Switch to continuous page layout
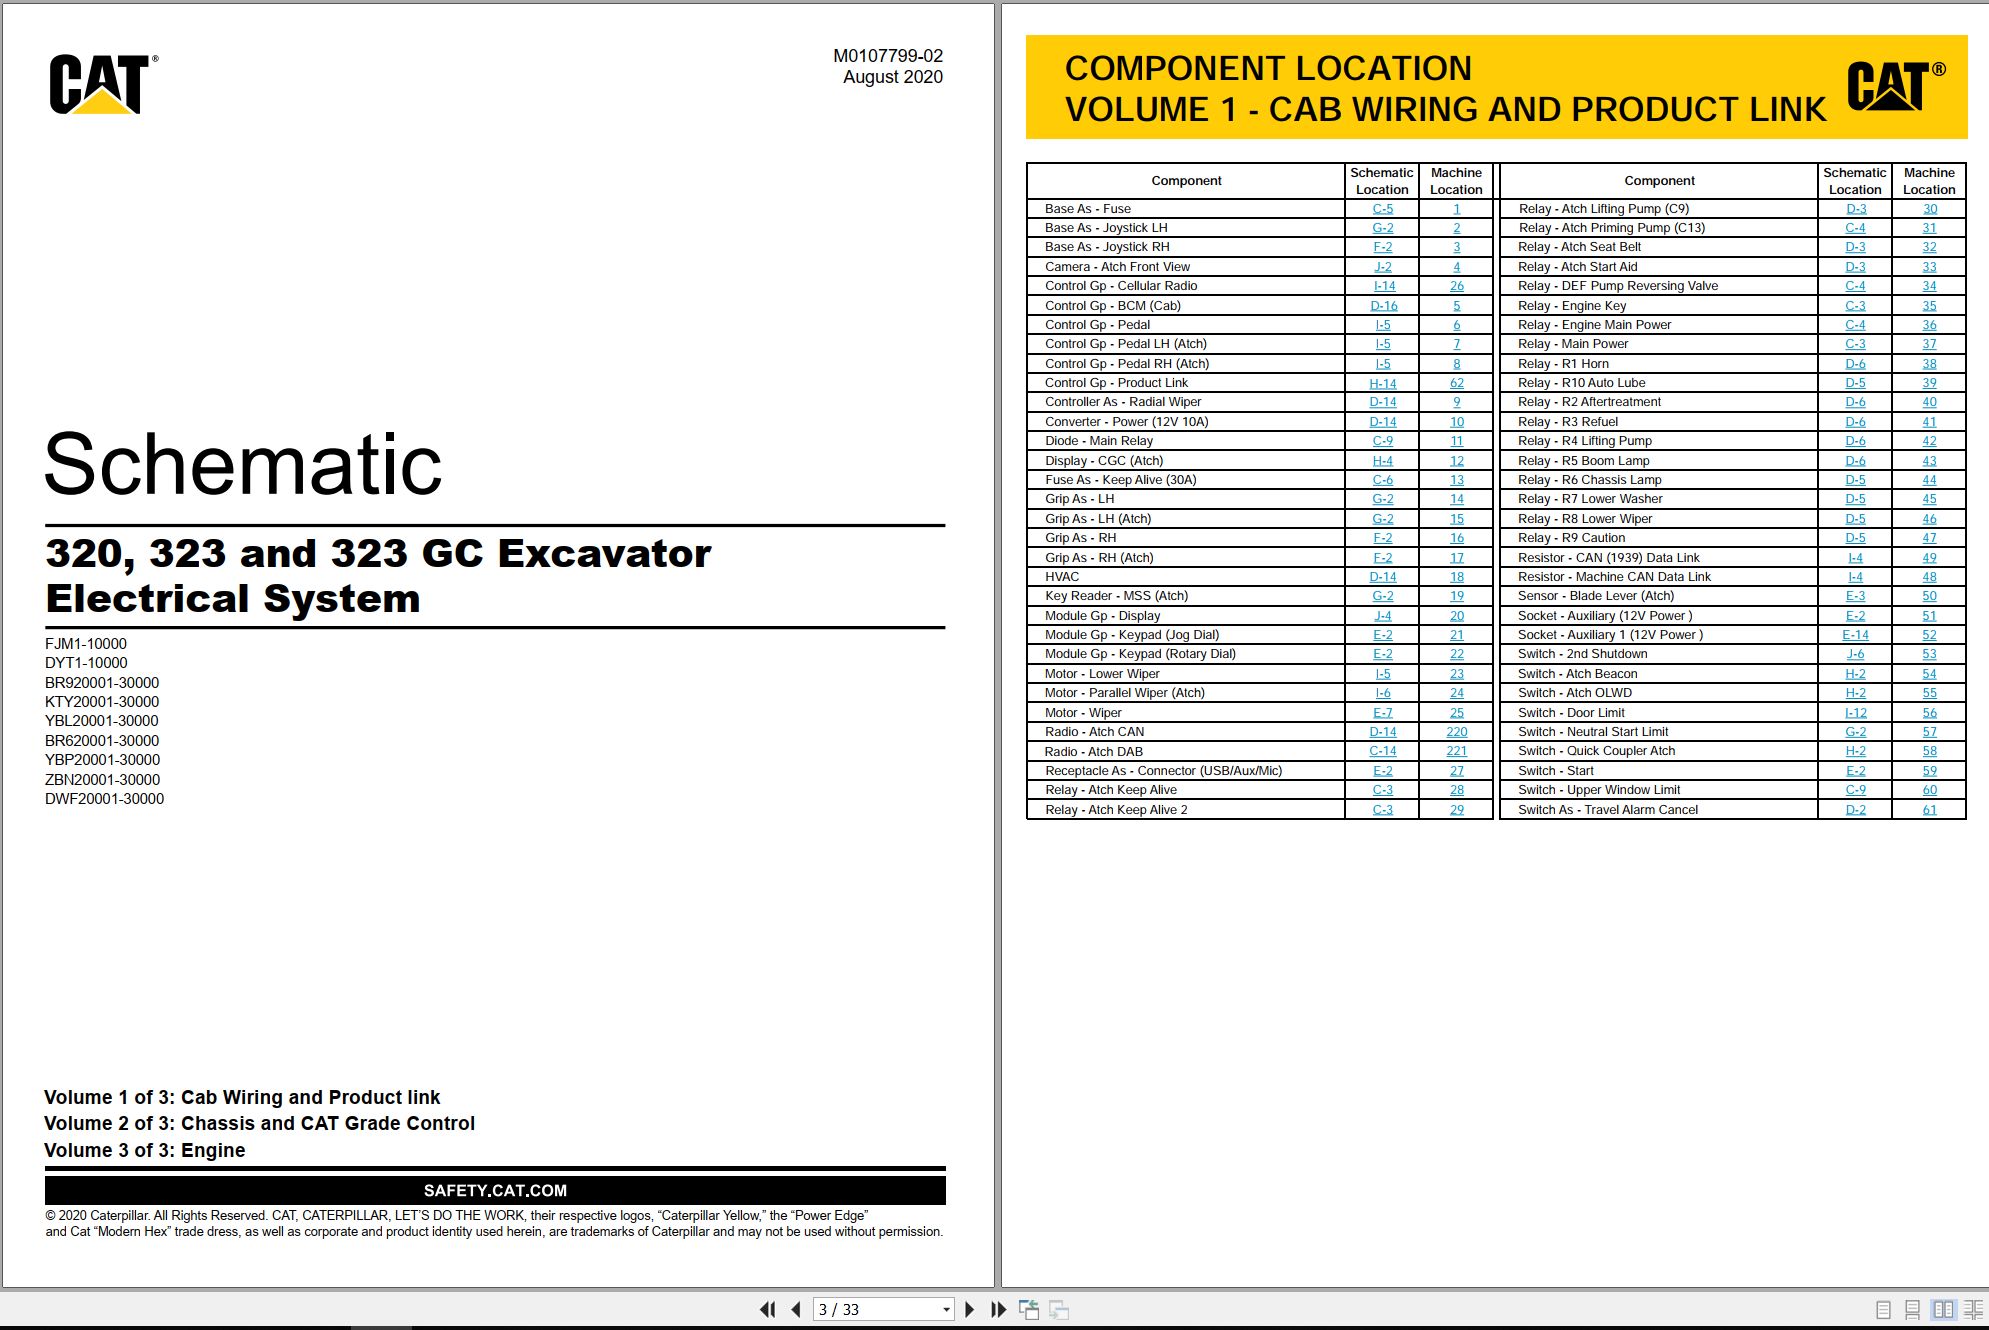Viewport: 1989px width, 1330px height. tap(1912, 1309)
